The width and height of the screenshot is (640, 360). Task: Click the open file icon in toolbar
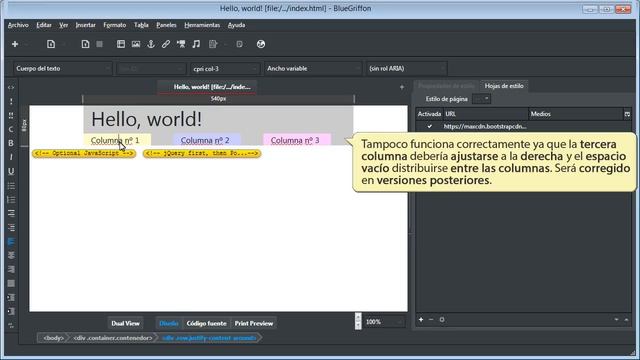51,44
